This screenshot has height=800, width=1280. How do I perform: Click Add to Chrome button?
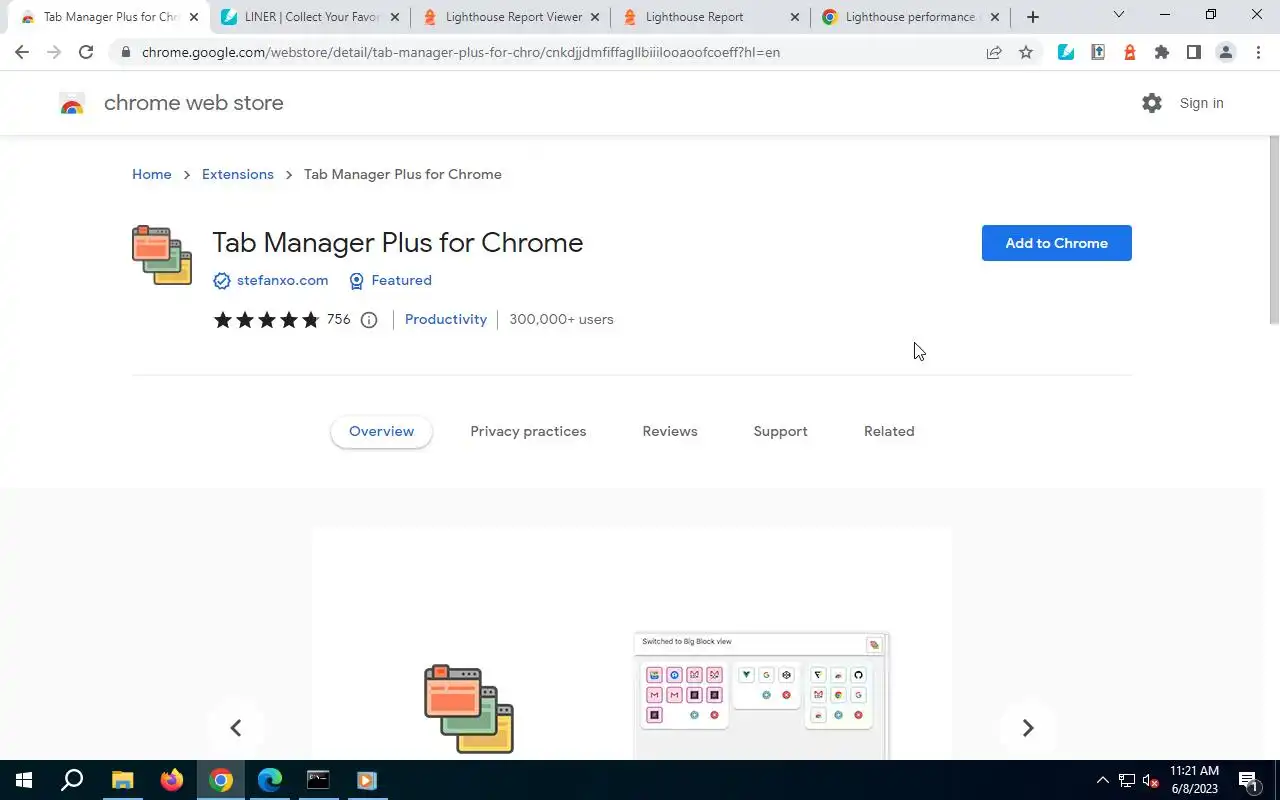tap(1057, 243)
